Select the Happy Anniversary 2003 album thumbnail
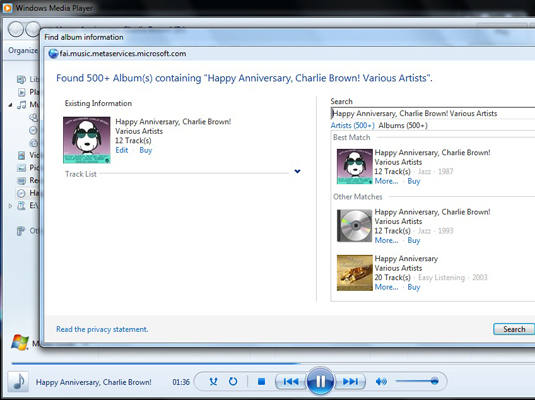The width and height of the screenshot is (535, 400). coord(355,273)
